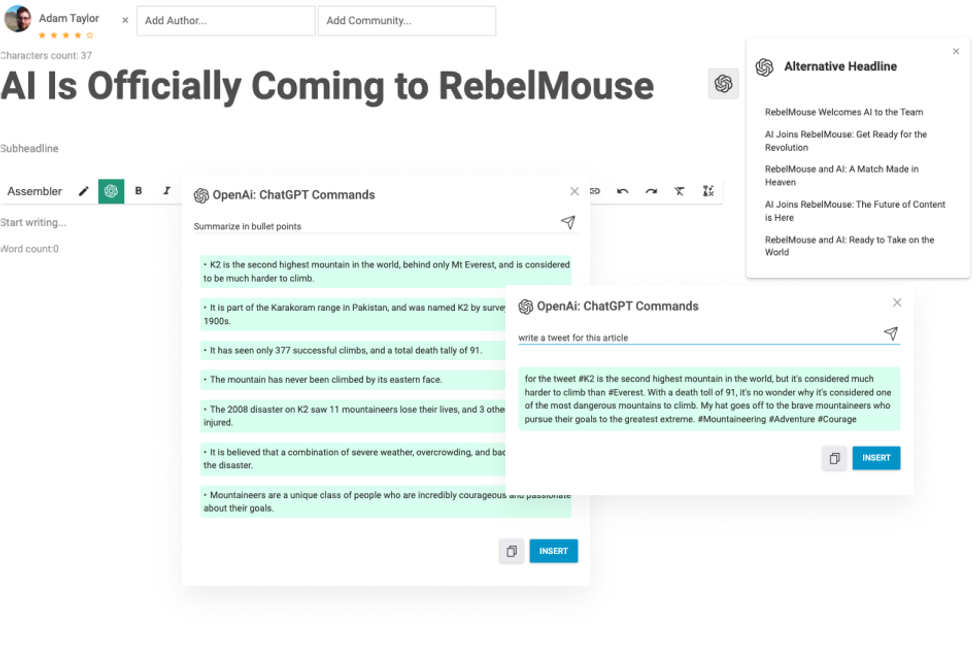This screenshot has height=653, width=980.
Task: Toggle italic formatting in the toolbar
Action: click(x=167, y=191)
